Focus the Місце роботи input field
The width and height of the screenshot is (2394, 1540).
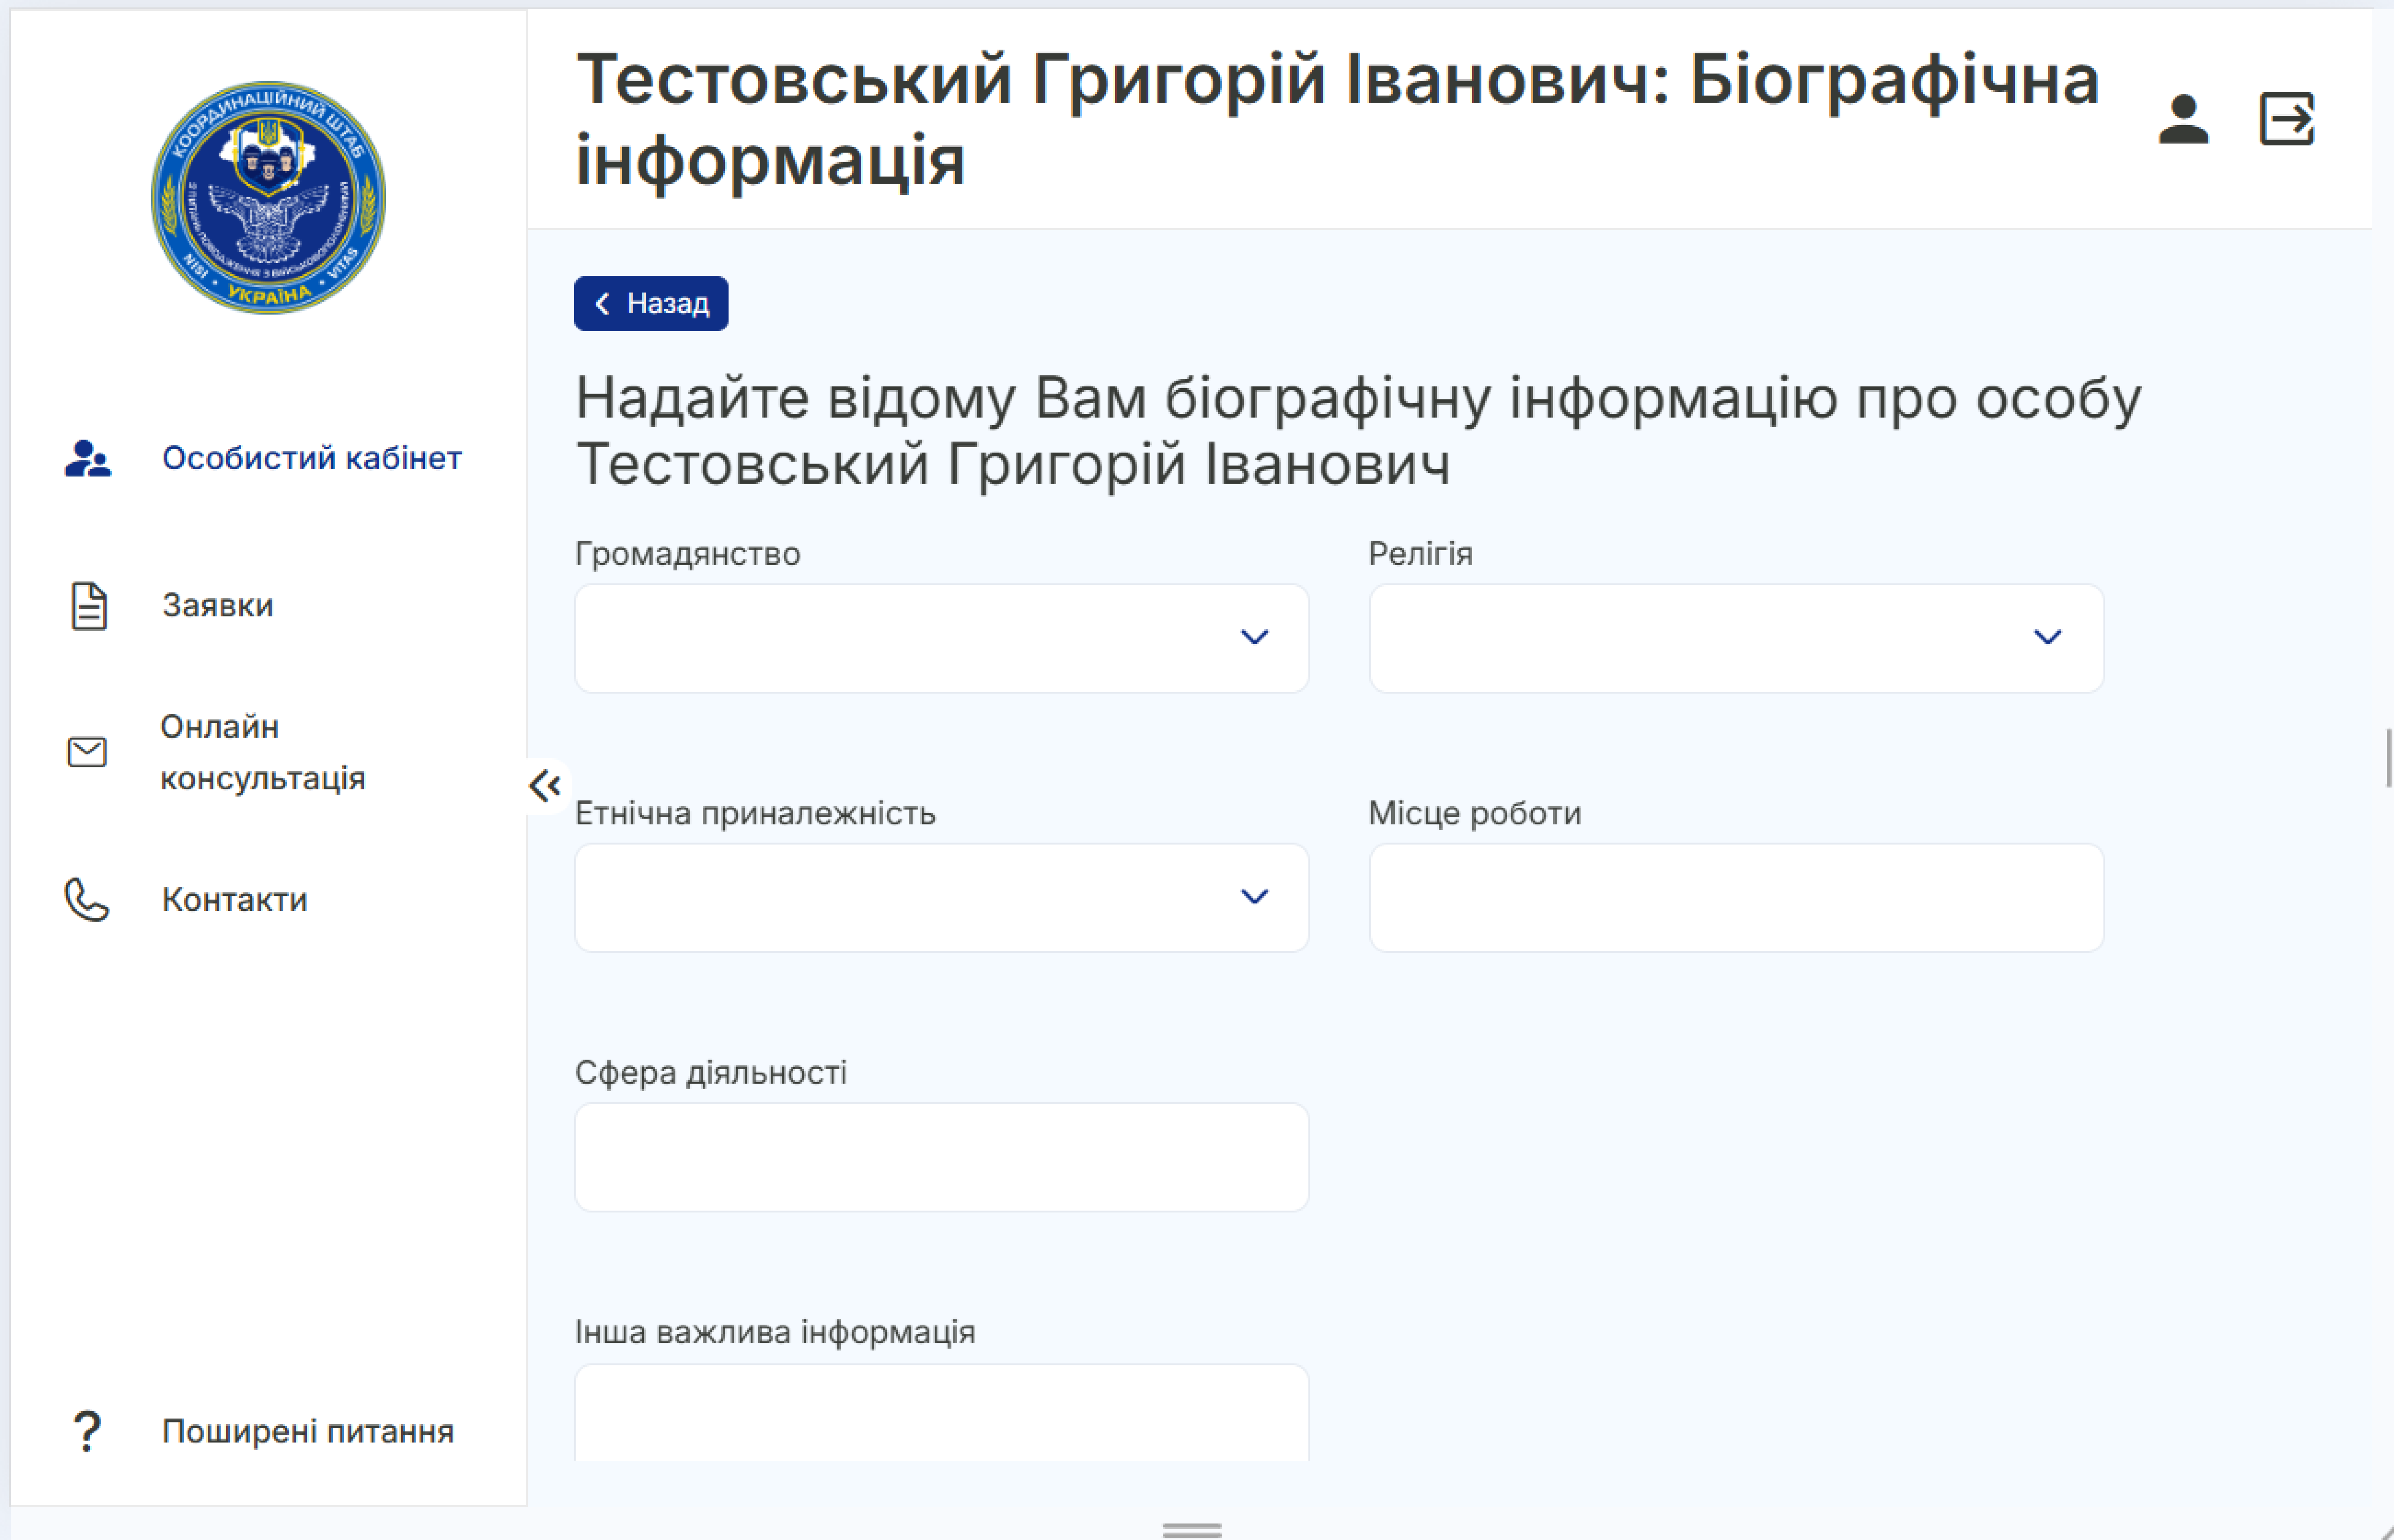(x=1736, y=897)
